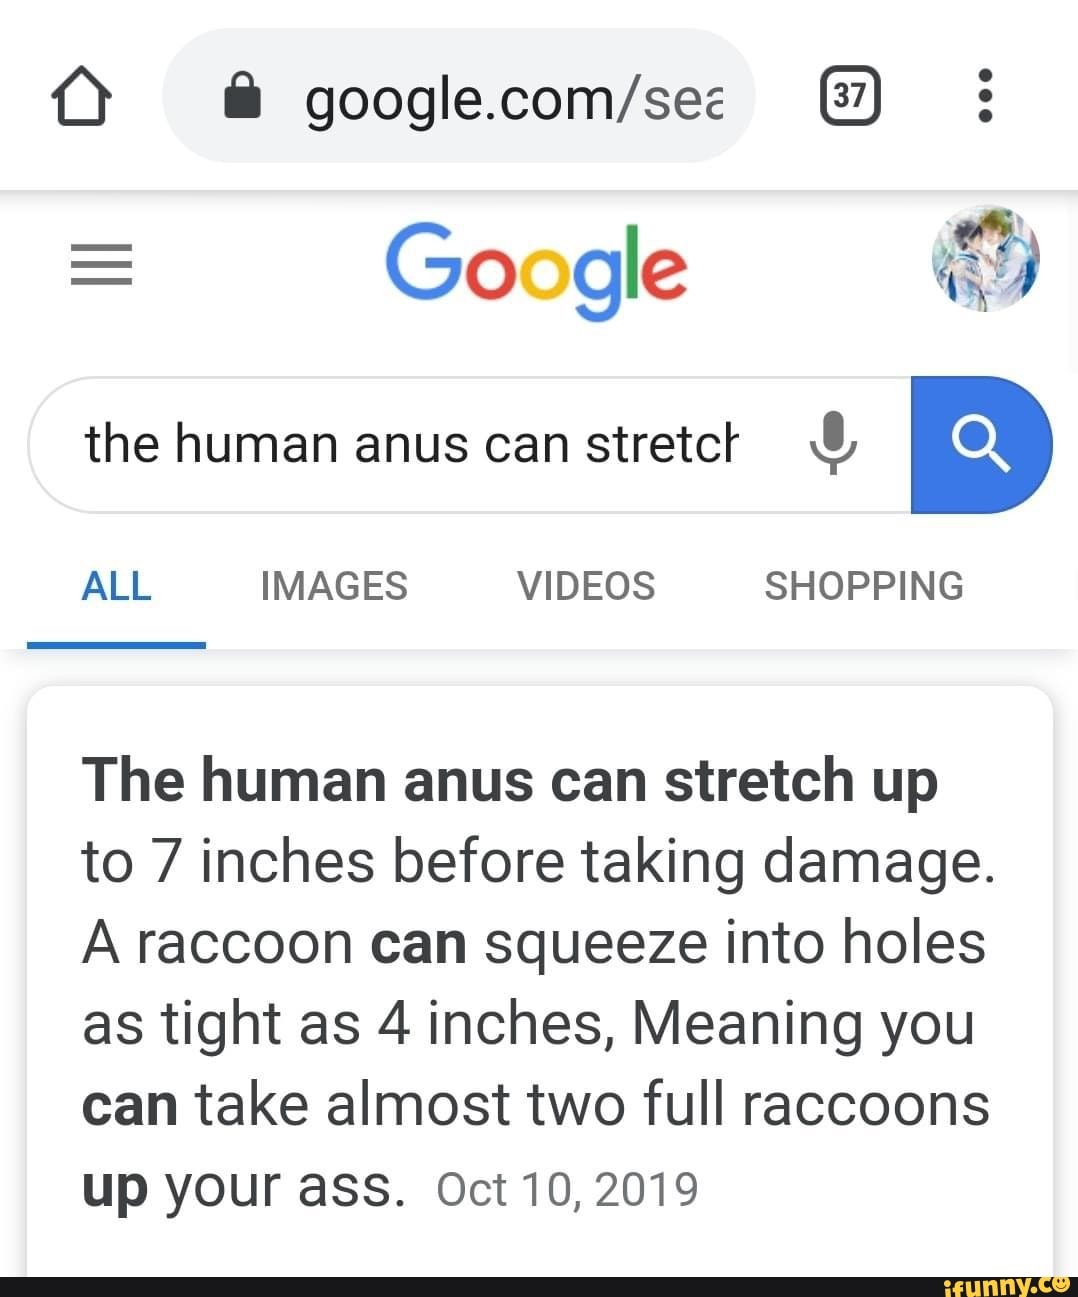Tap the browser home icon
Screen dimensions: 1078x1297
[80, 97]
